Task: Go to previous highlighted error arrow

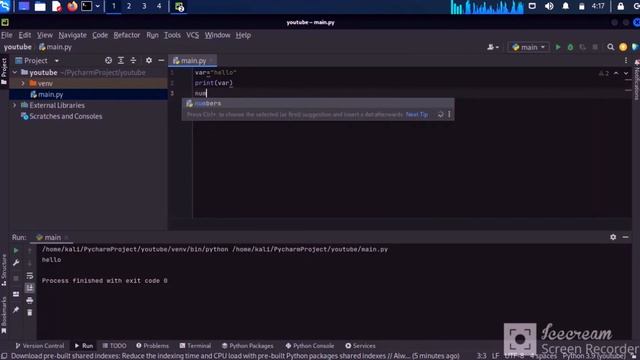Action: 616,73
